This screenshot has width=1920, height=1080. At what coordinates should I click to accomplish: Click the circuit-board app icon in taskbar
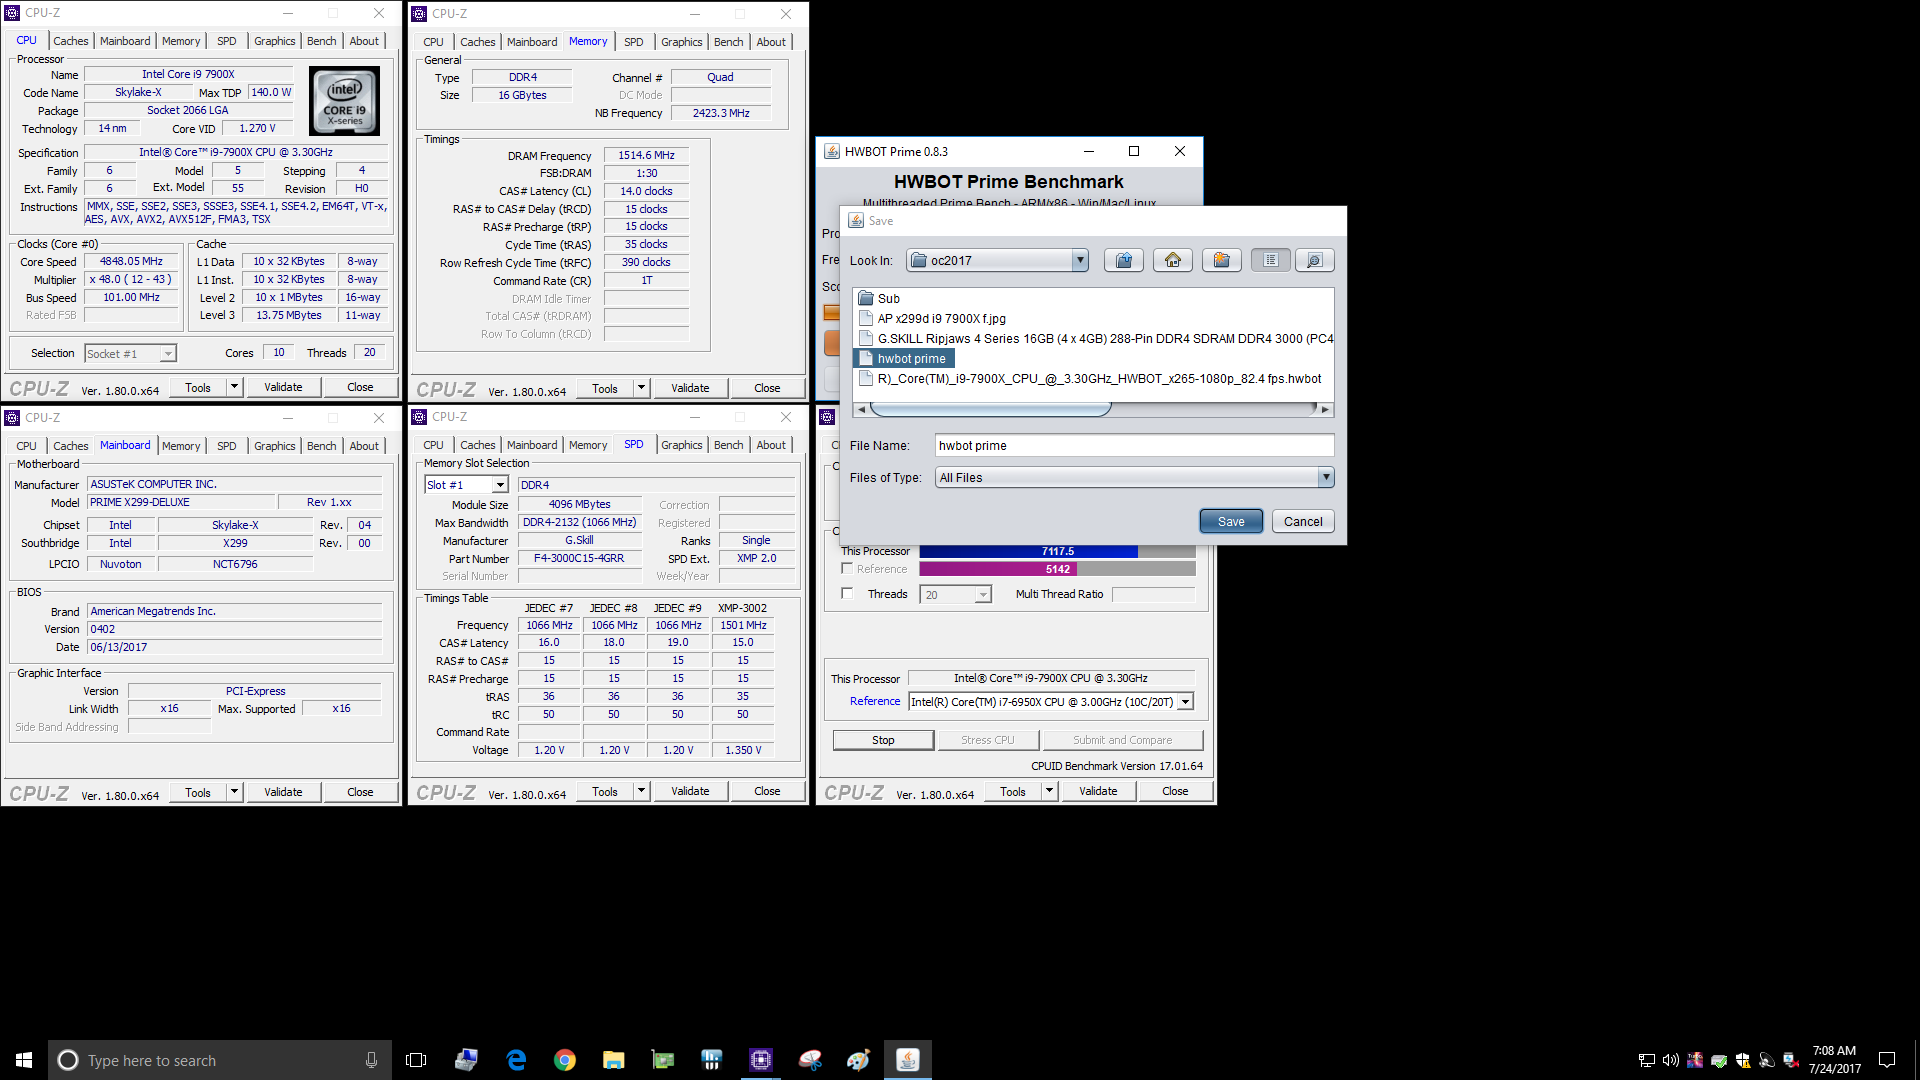pos(663,1060)
